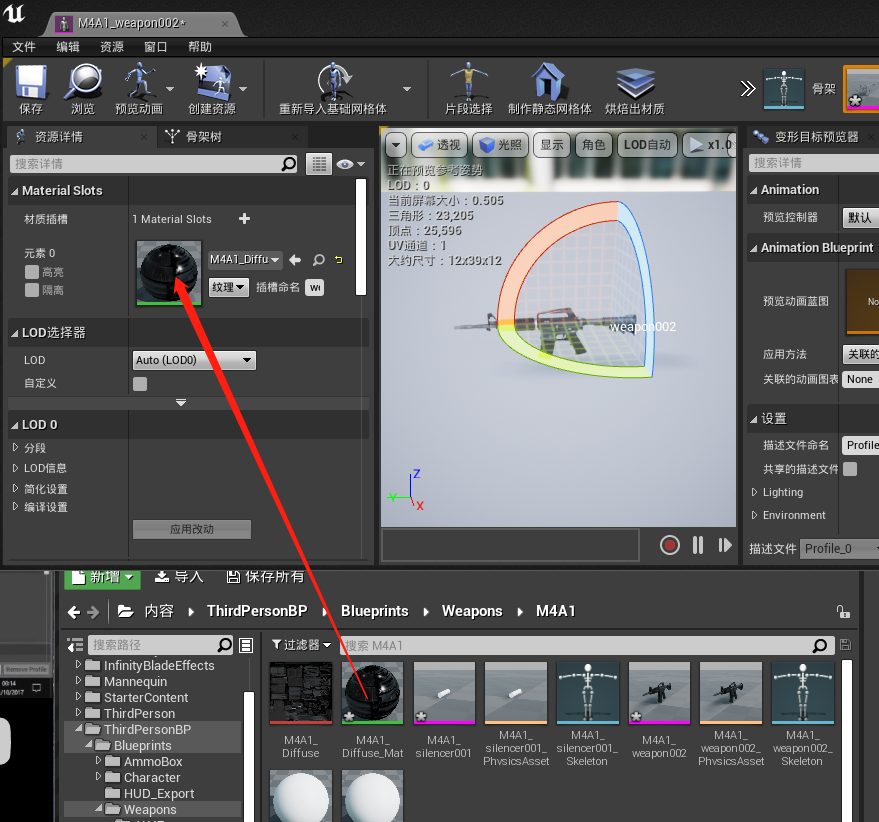879x822 pixels.
Task: Select M4A1_Diffuse_Mat asset thumbnail
Action: coord(372,693)
